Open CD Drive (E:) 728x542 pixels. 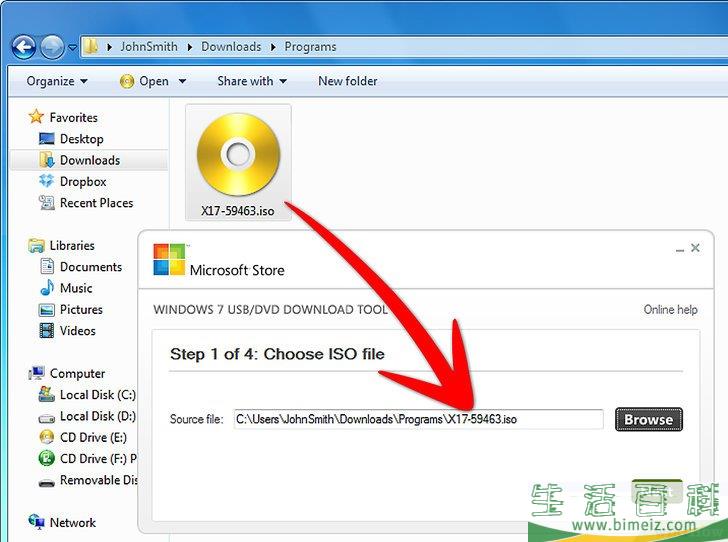pos(93,438)
